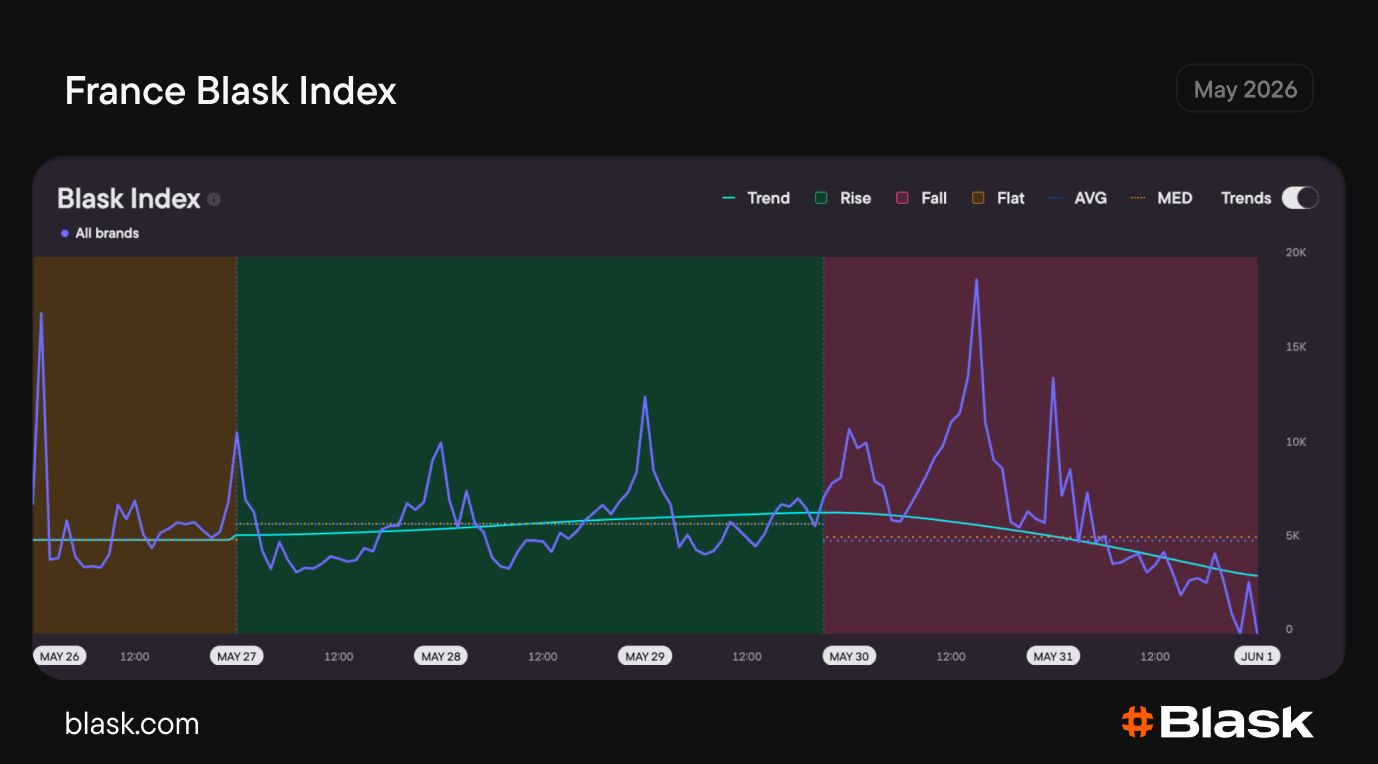Click the orange Blask hashtag logo icon
Screen dimensions: 1378x764
(x=1136, y=722)
